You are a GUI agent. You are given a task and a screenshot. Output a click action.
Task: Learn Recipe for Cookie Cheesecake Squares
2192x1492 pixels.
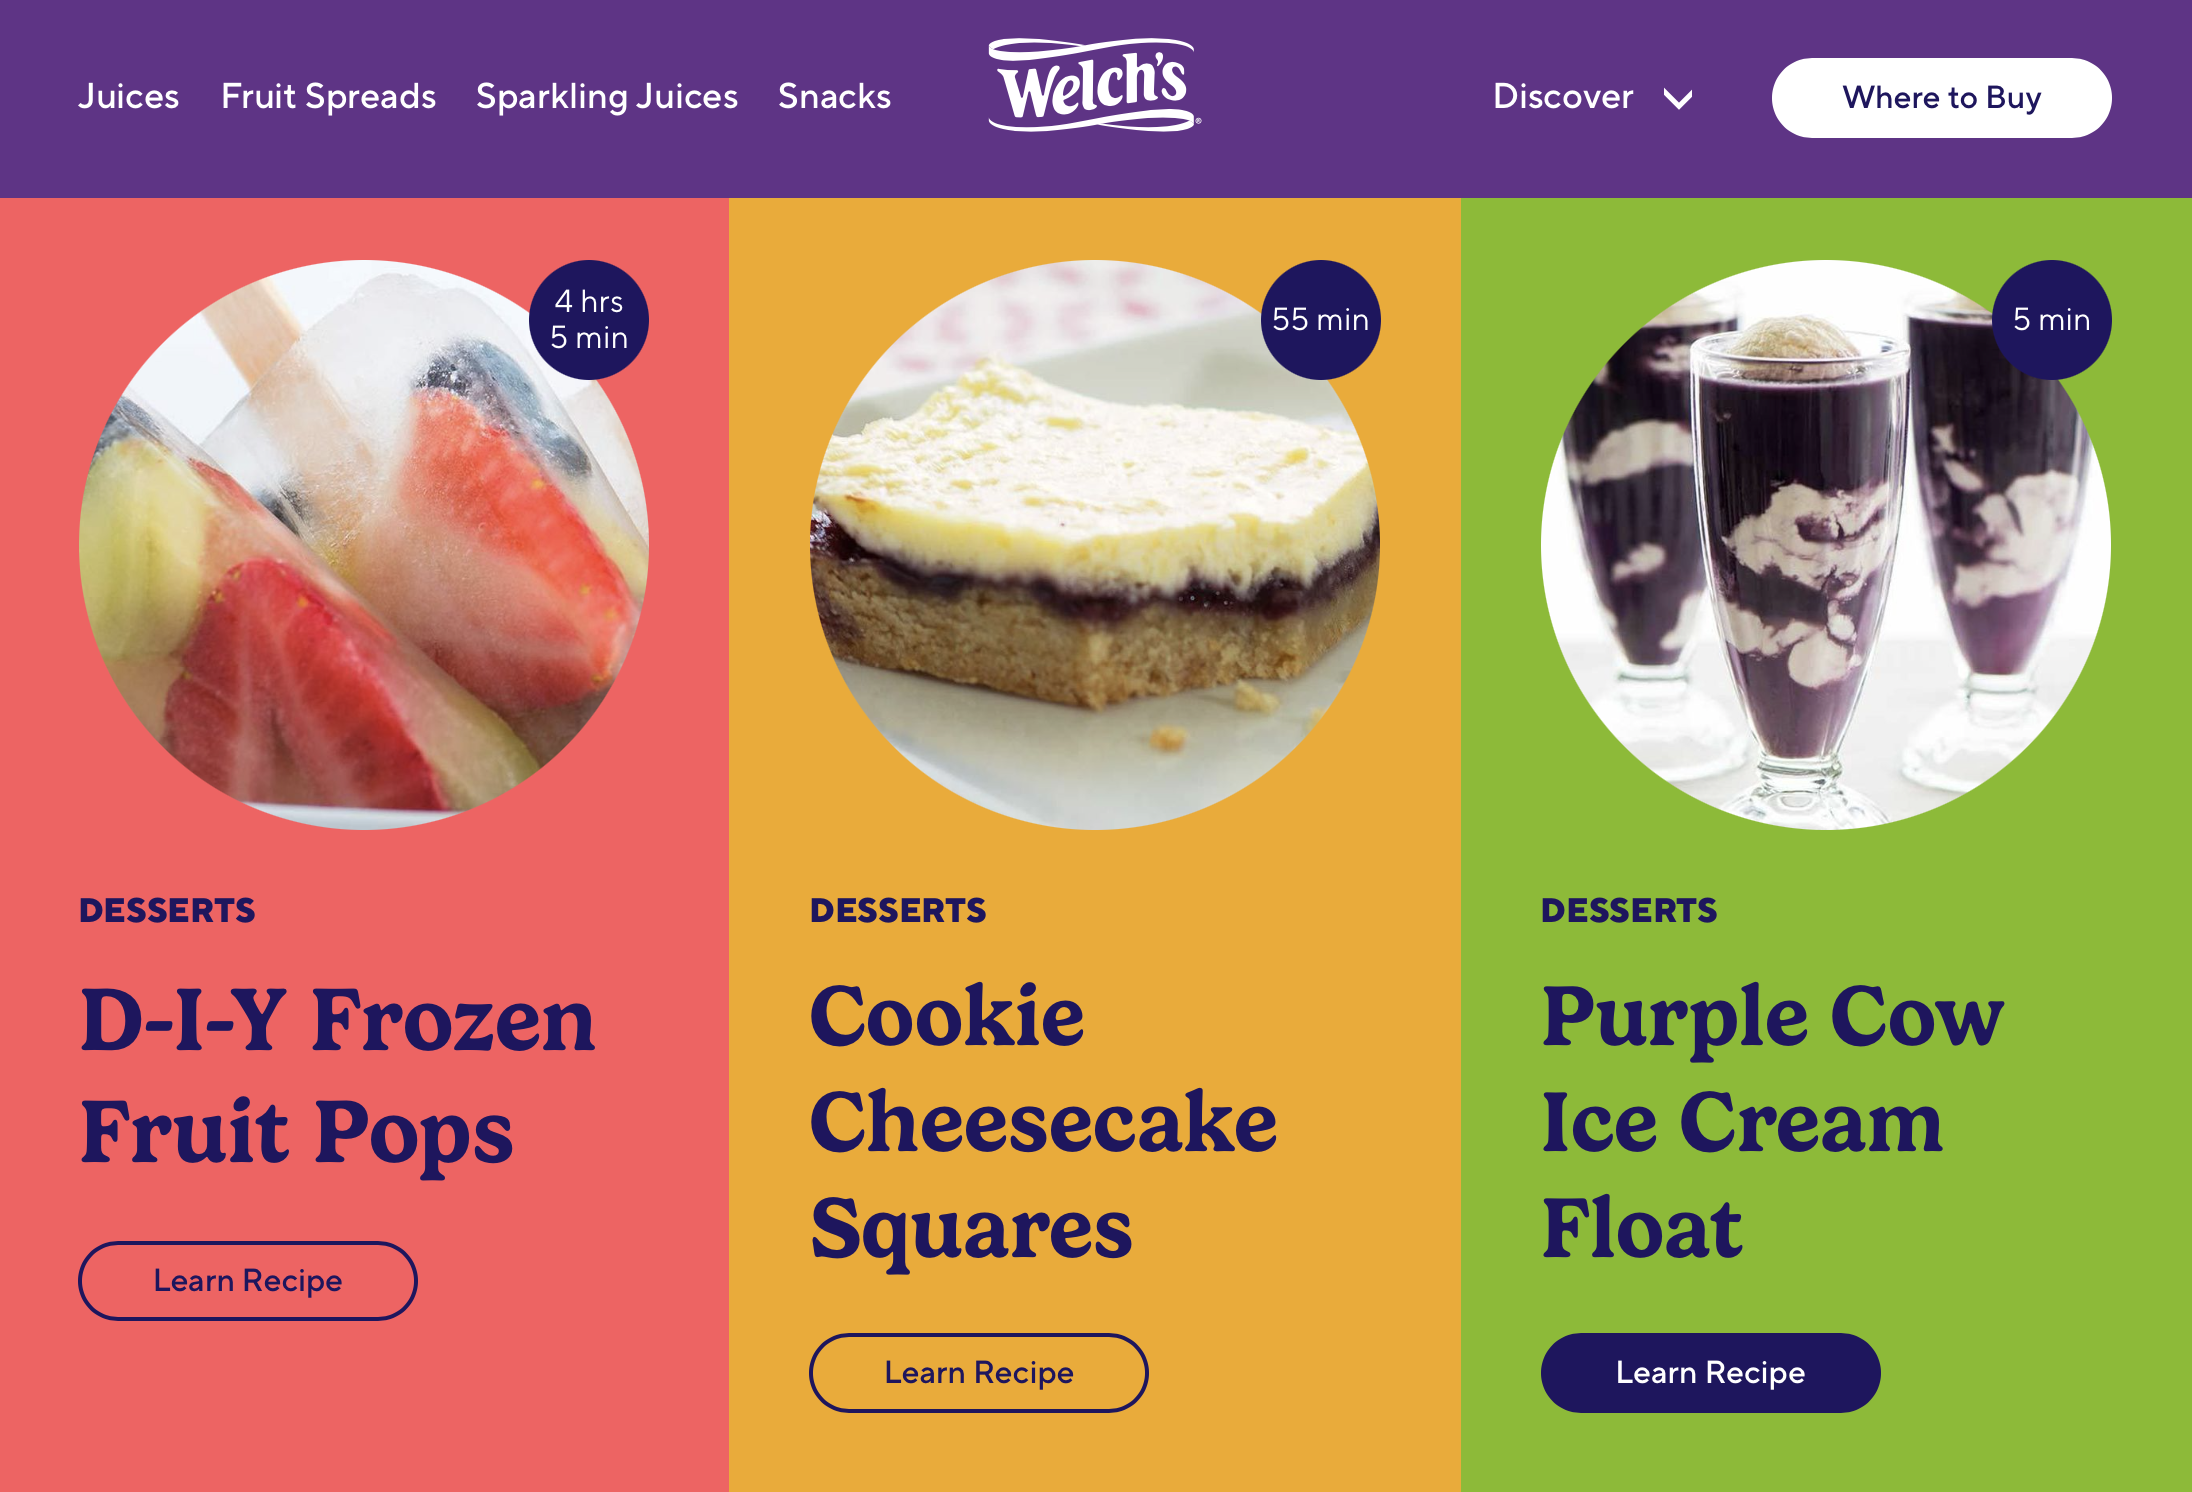coord(979,1373)
